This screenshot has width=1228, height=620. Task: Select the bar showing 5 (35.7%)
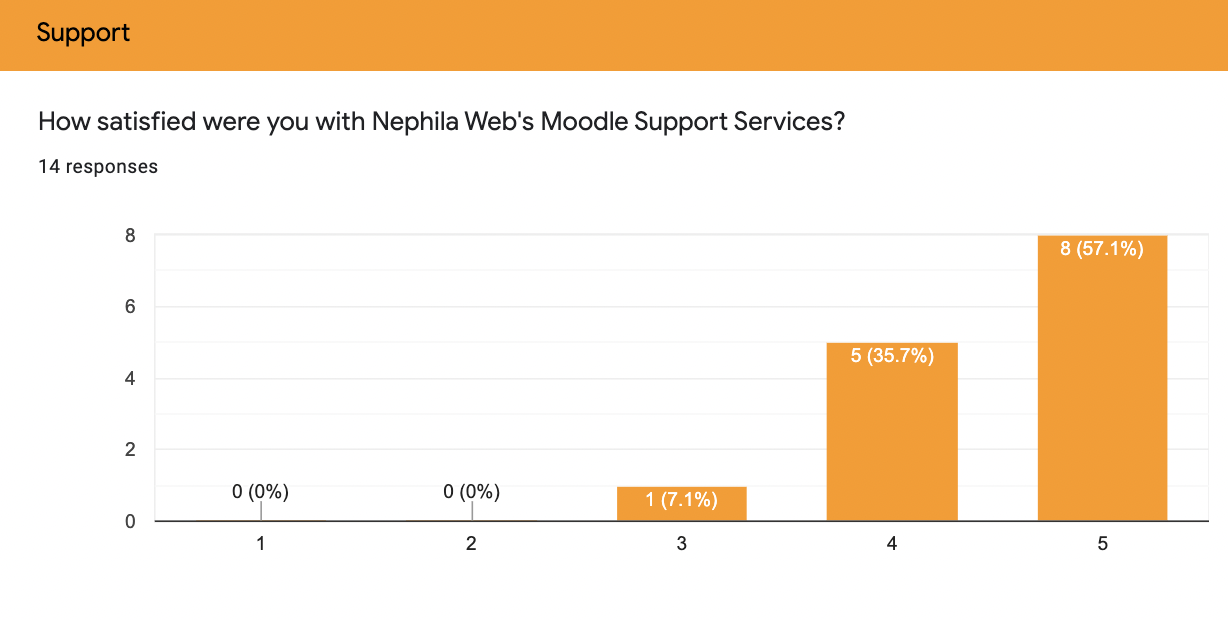(x=892, y=432)
